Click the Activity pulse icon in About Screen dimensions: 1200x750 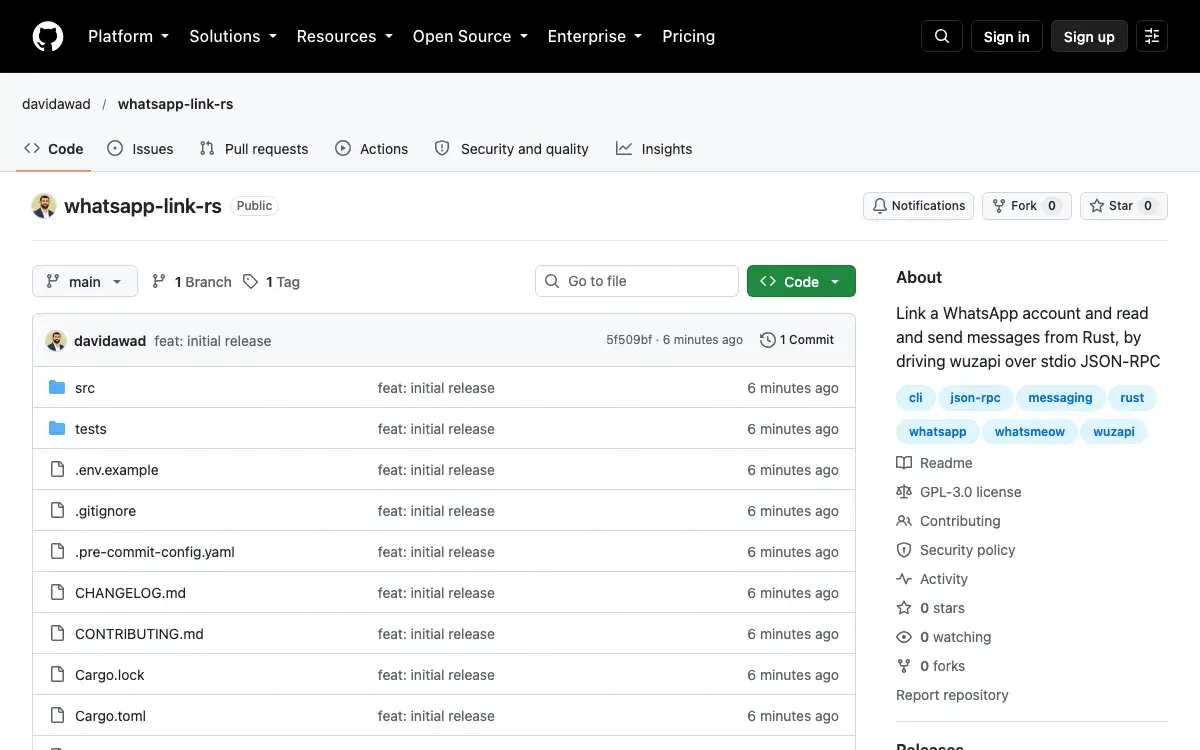pos(904,579)
